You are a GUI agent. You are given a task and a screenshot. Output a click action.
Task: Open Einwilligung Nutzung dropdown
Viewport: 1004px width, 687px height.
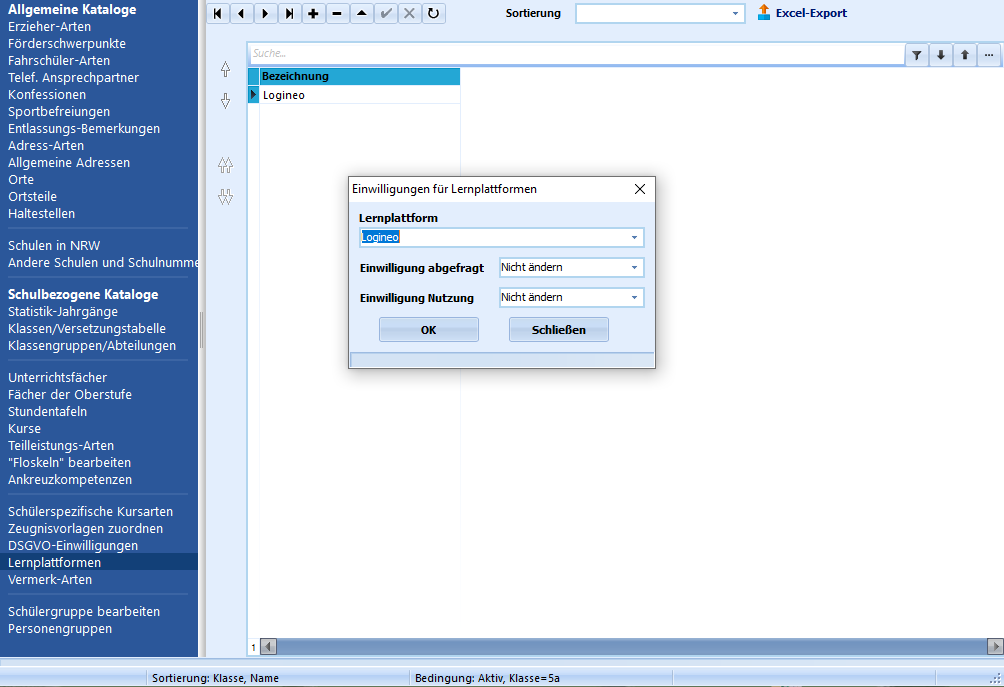pos(634,298)
